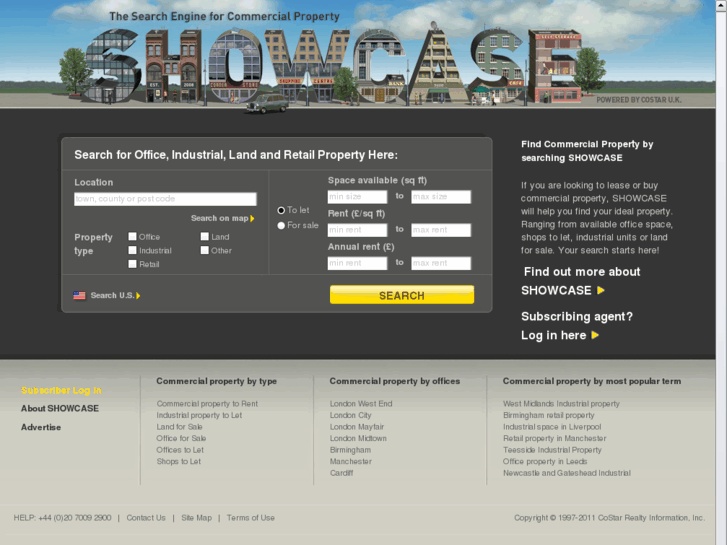The height and width of the screenshot is (545, 727).
Task: Open London West End link
Action: tap(361, 404)
